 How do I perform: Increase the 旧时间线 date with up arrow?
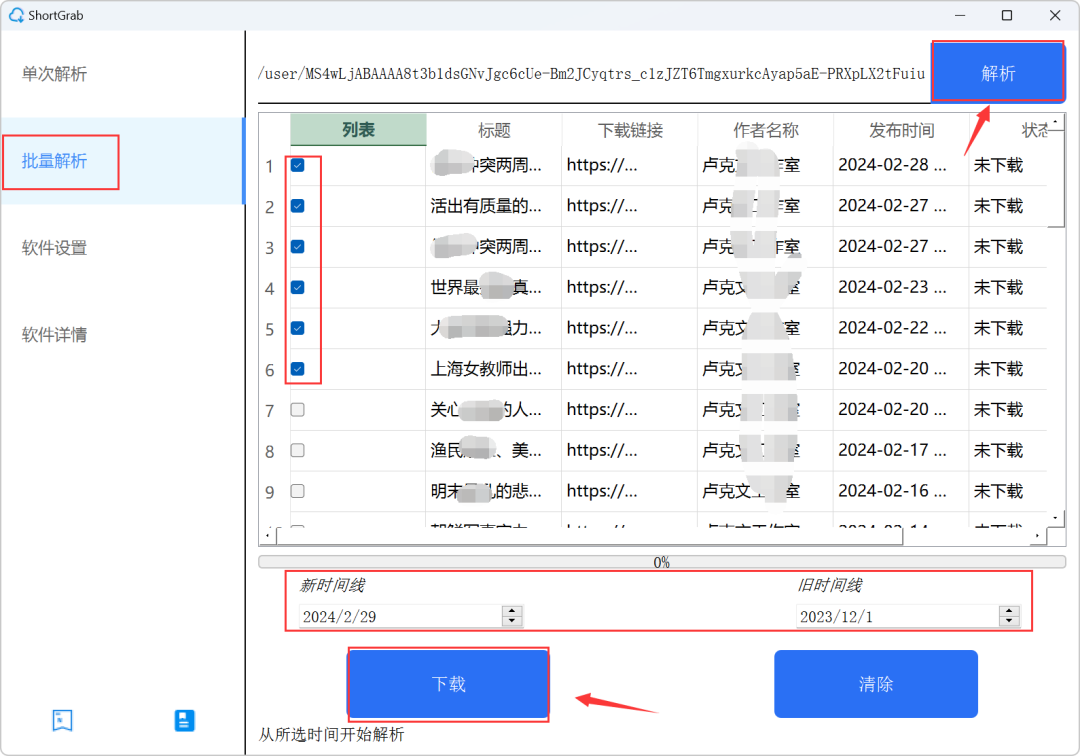(1009, 611)
